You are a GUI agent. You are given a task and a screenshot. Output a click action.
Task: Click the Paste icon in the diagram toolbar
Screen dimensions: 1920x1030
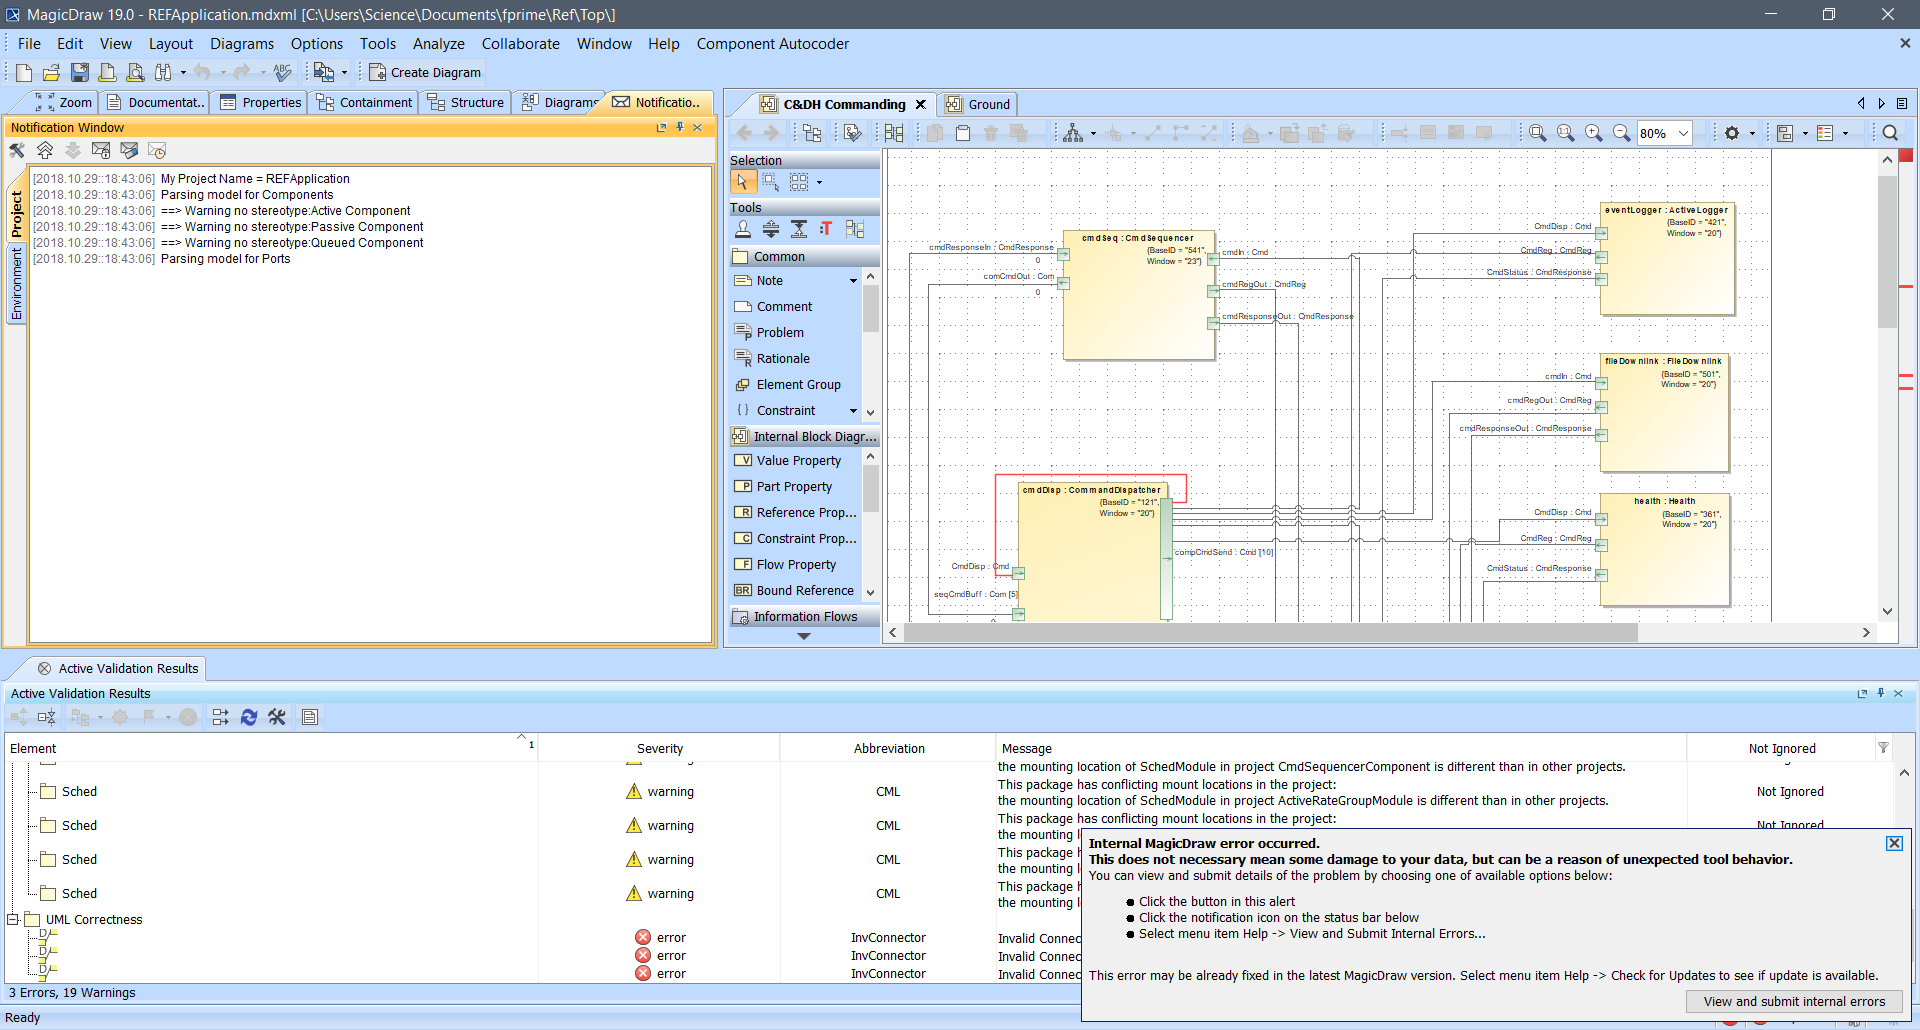(x=963, y=132)
